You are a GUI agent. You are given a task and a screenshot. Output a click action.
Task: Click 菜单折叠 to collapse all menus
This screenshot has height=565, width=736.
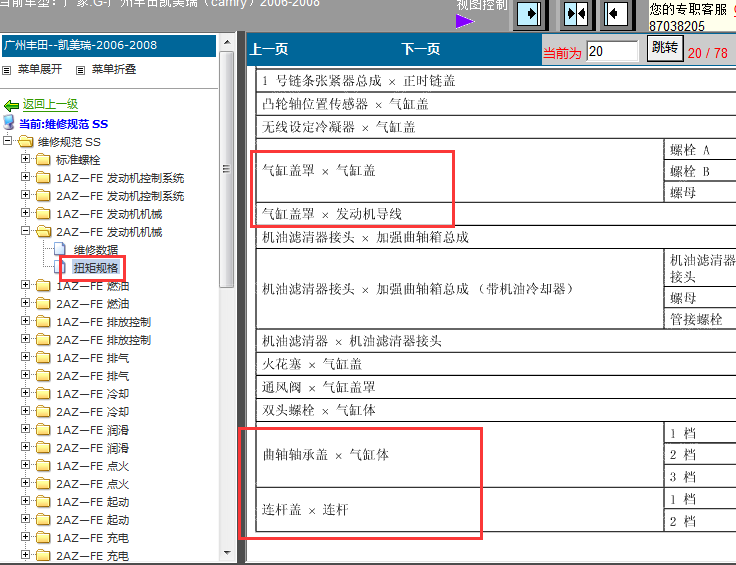coord(114,69)
